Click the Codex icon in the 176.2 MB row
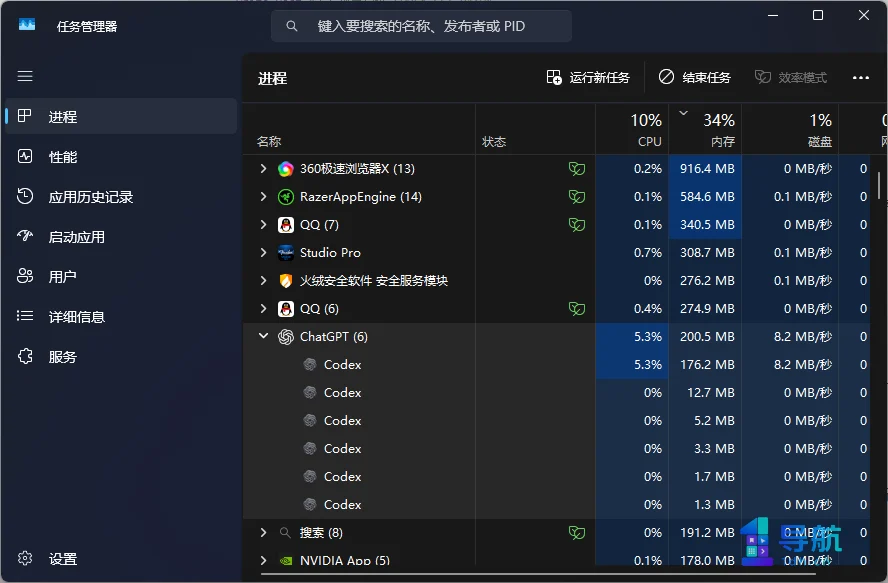 pyautogui.click(x=310, y=364)
